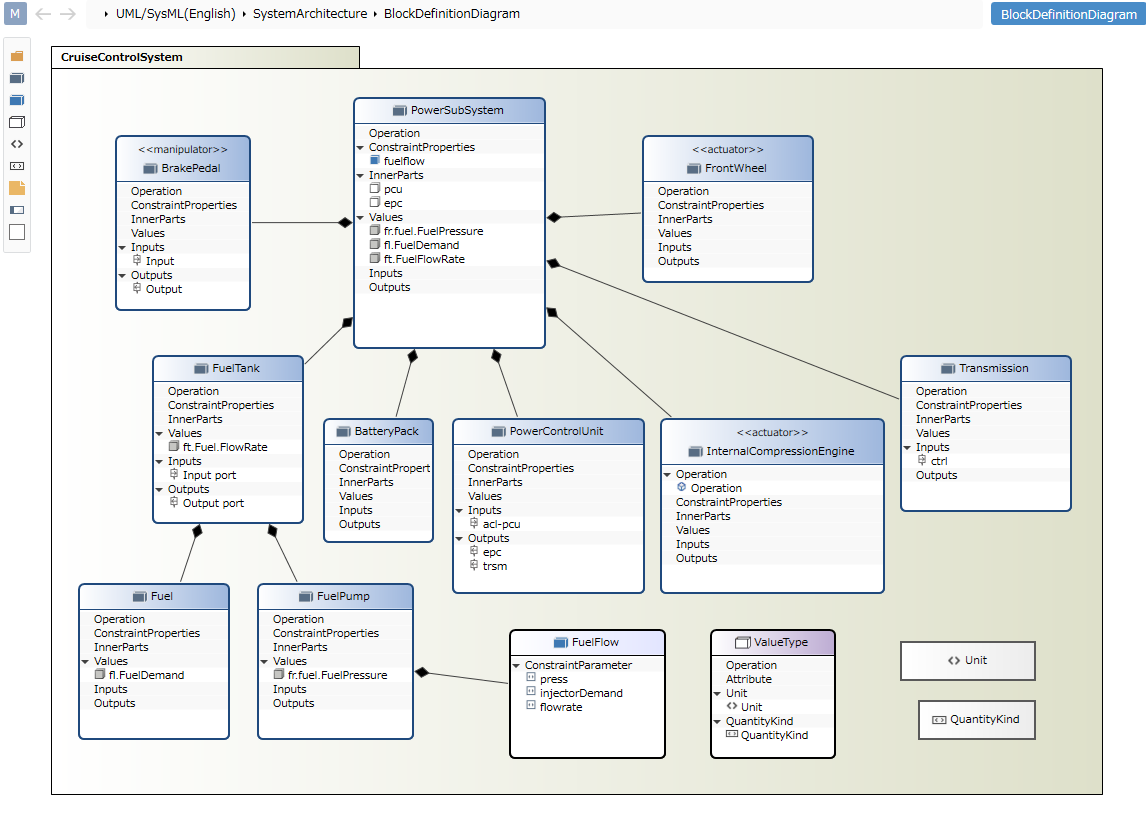This screenshot has height=817, width=1146.
Task: Select the FuelPump block header
Action: pos(335,596)
